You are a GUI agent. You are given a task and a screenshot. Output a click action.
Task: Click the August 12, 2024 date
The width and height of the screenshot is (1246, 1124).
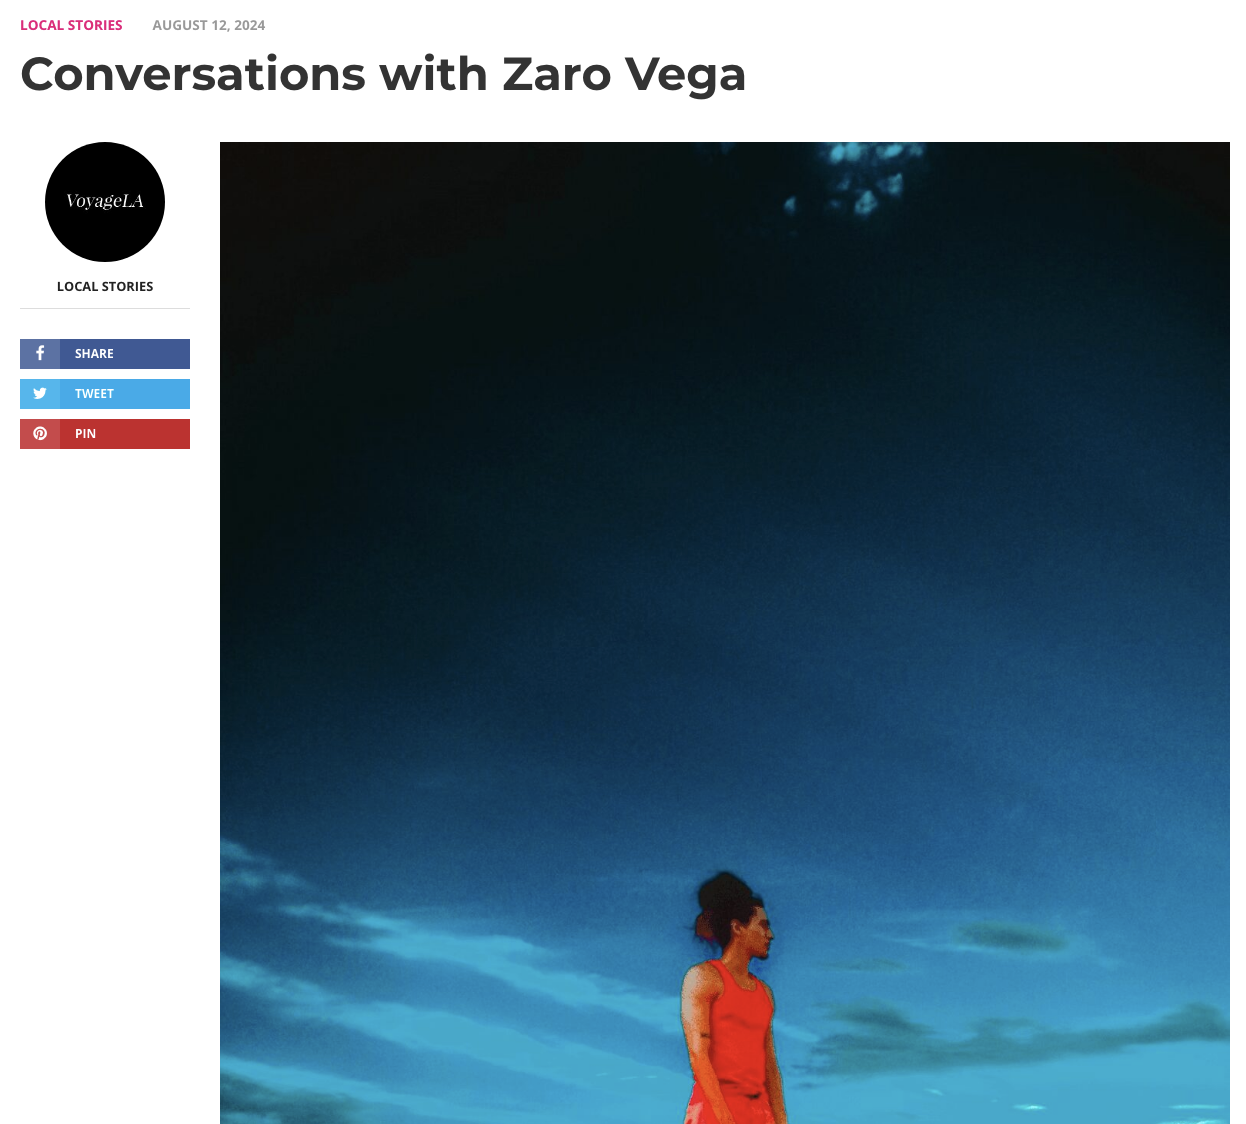pyautogui.click(x=209, y=25)
